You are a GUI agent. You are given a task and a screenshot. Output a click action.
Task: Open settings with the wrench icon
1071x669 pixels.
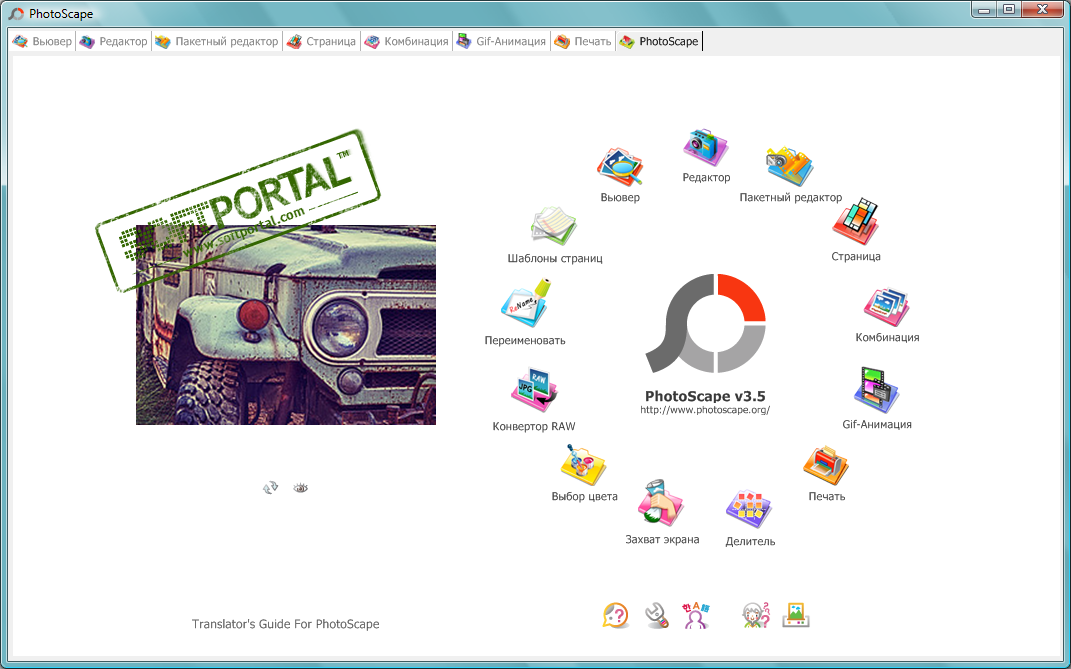(x=656, y=615)
